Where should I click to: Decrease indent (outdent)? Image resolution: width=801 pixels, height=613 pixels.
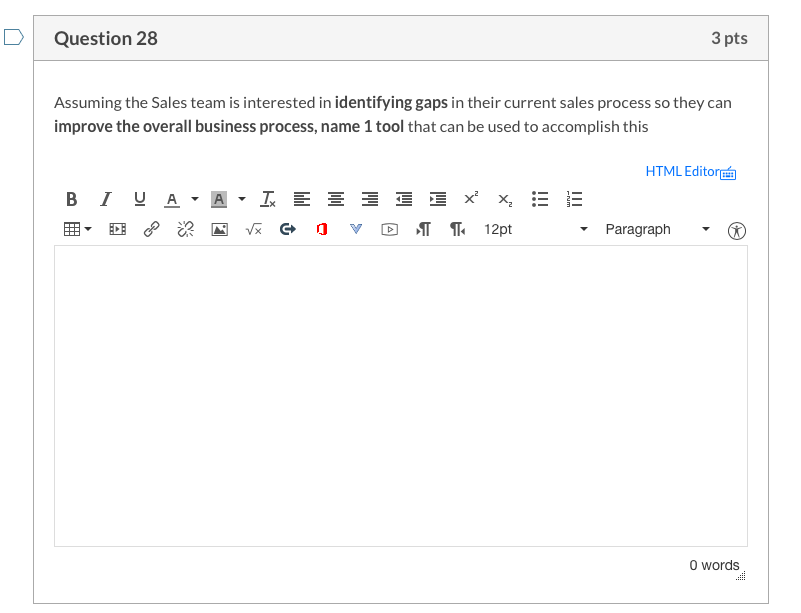pyautogui.click(x=404, y=199)
